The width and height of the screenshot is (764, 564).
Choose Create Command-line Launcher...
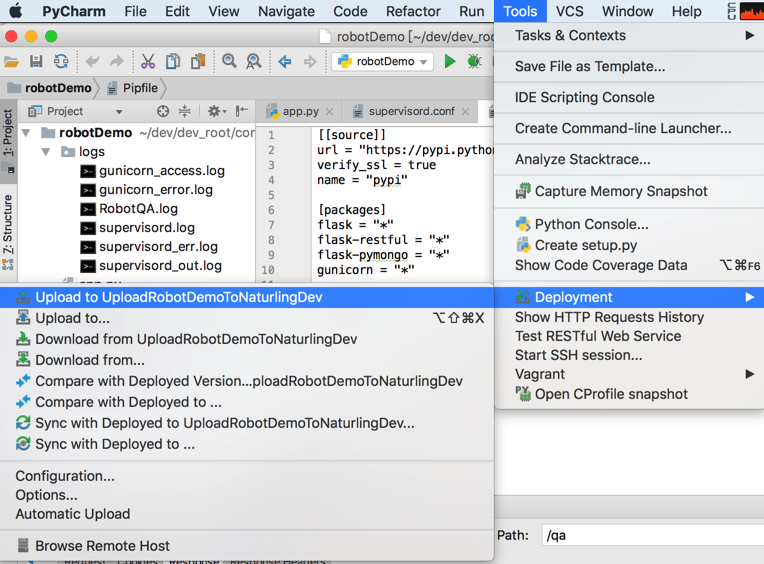(x=629, y=128)
